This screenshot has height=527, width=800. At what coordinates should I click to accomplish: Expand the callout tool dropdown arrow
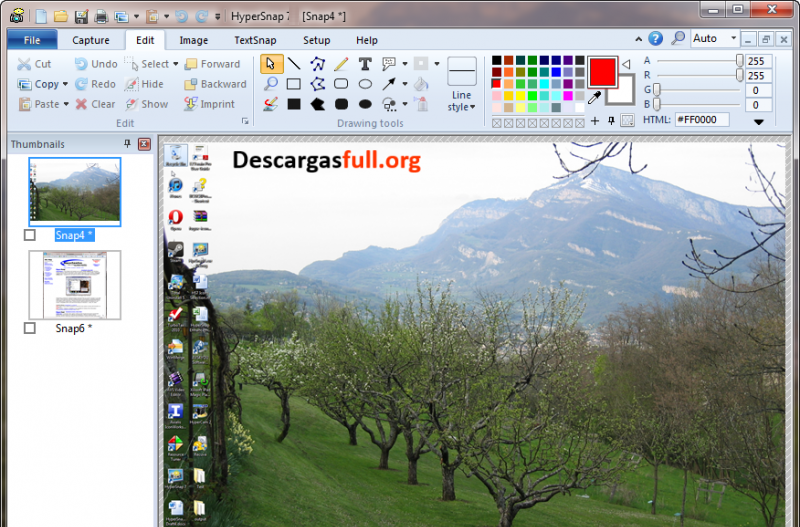click(405, 64)
